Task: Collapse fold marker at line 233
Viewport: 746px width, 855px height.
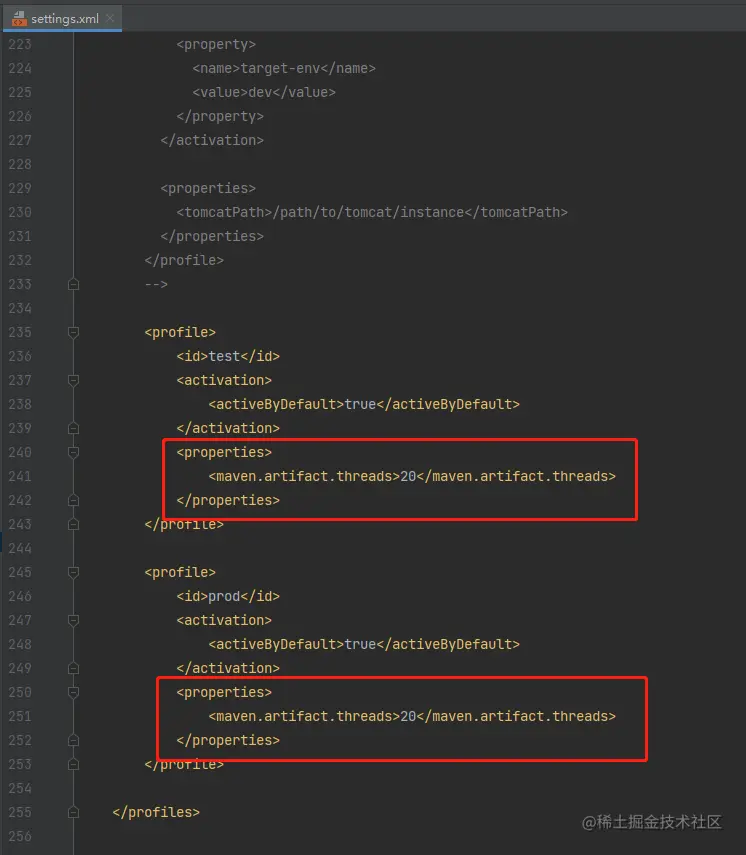Action: click(74, 284)
